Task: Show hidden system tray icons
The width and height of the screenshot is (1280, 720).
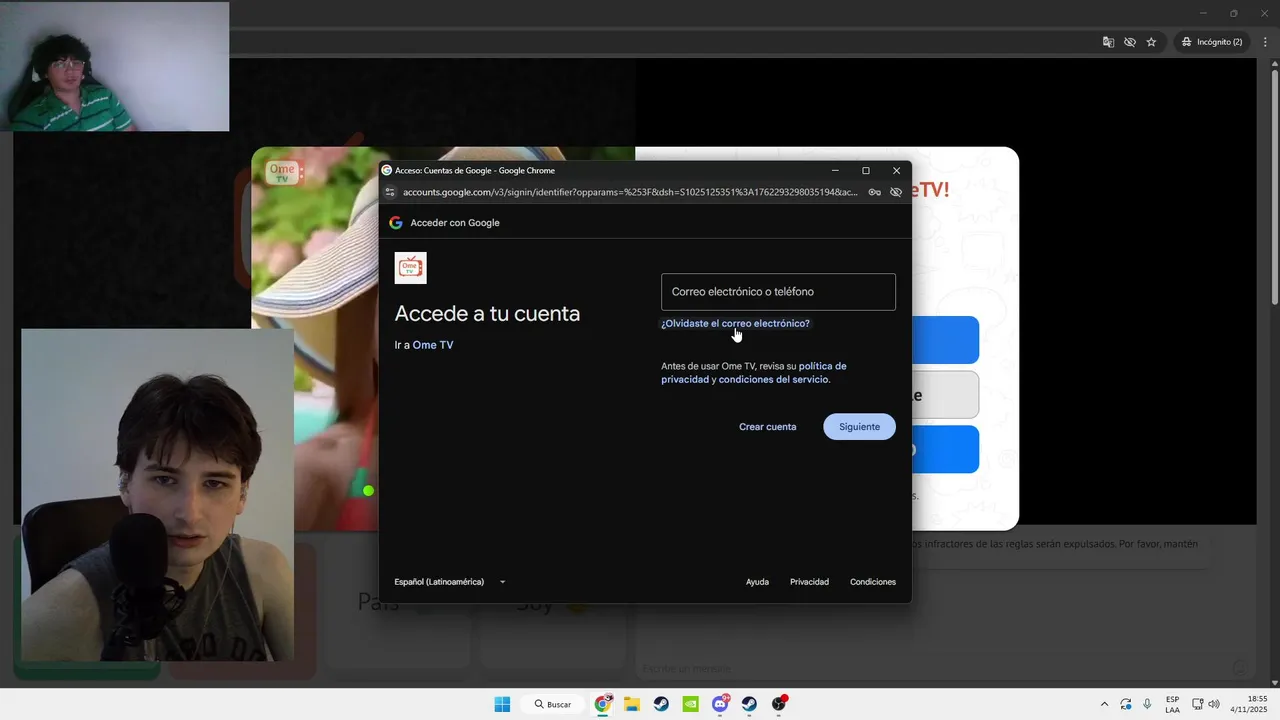Action: click(1104, 704)
